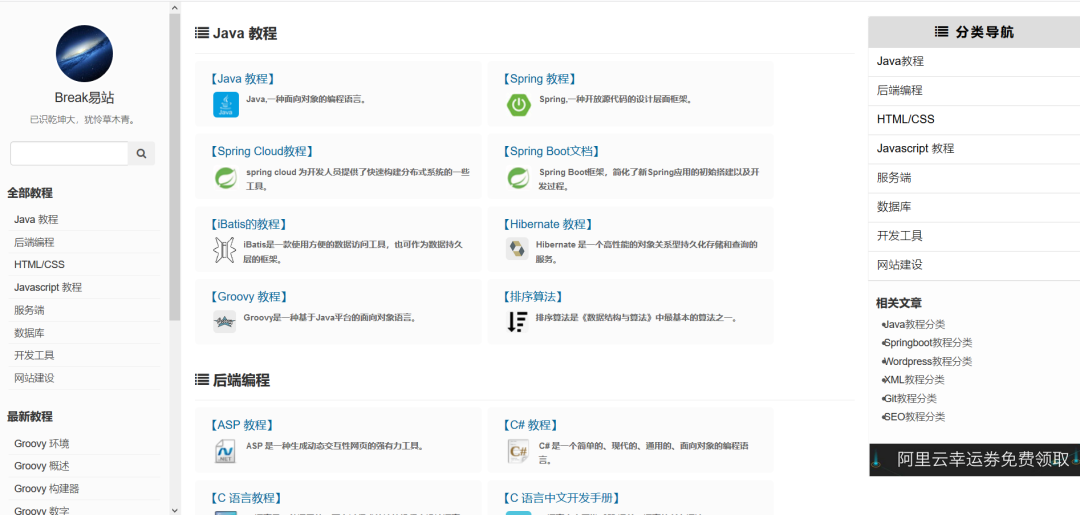Open Git教程分类 related article
The height and width of the screenshot is (515, 1080).
[x=910, y=398]
